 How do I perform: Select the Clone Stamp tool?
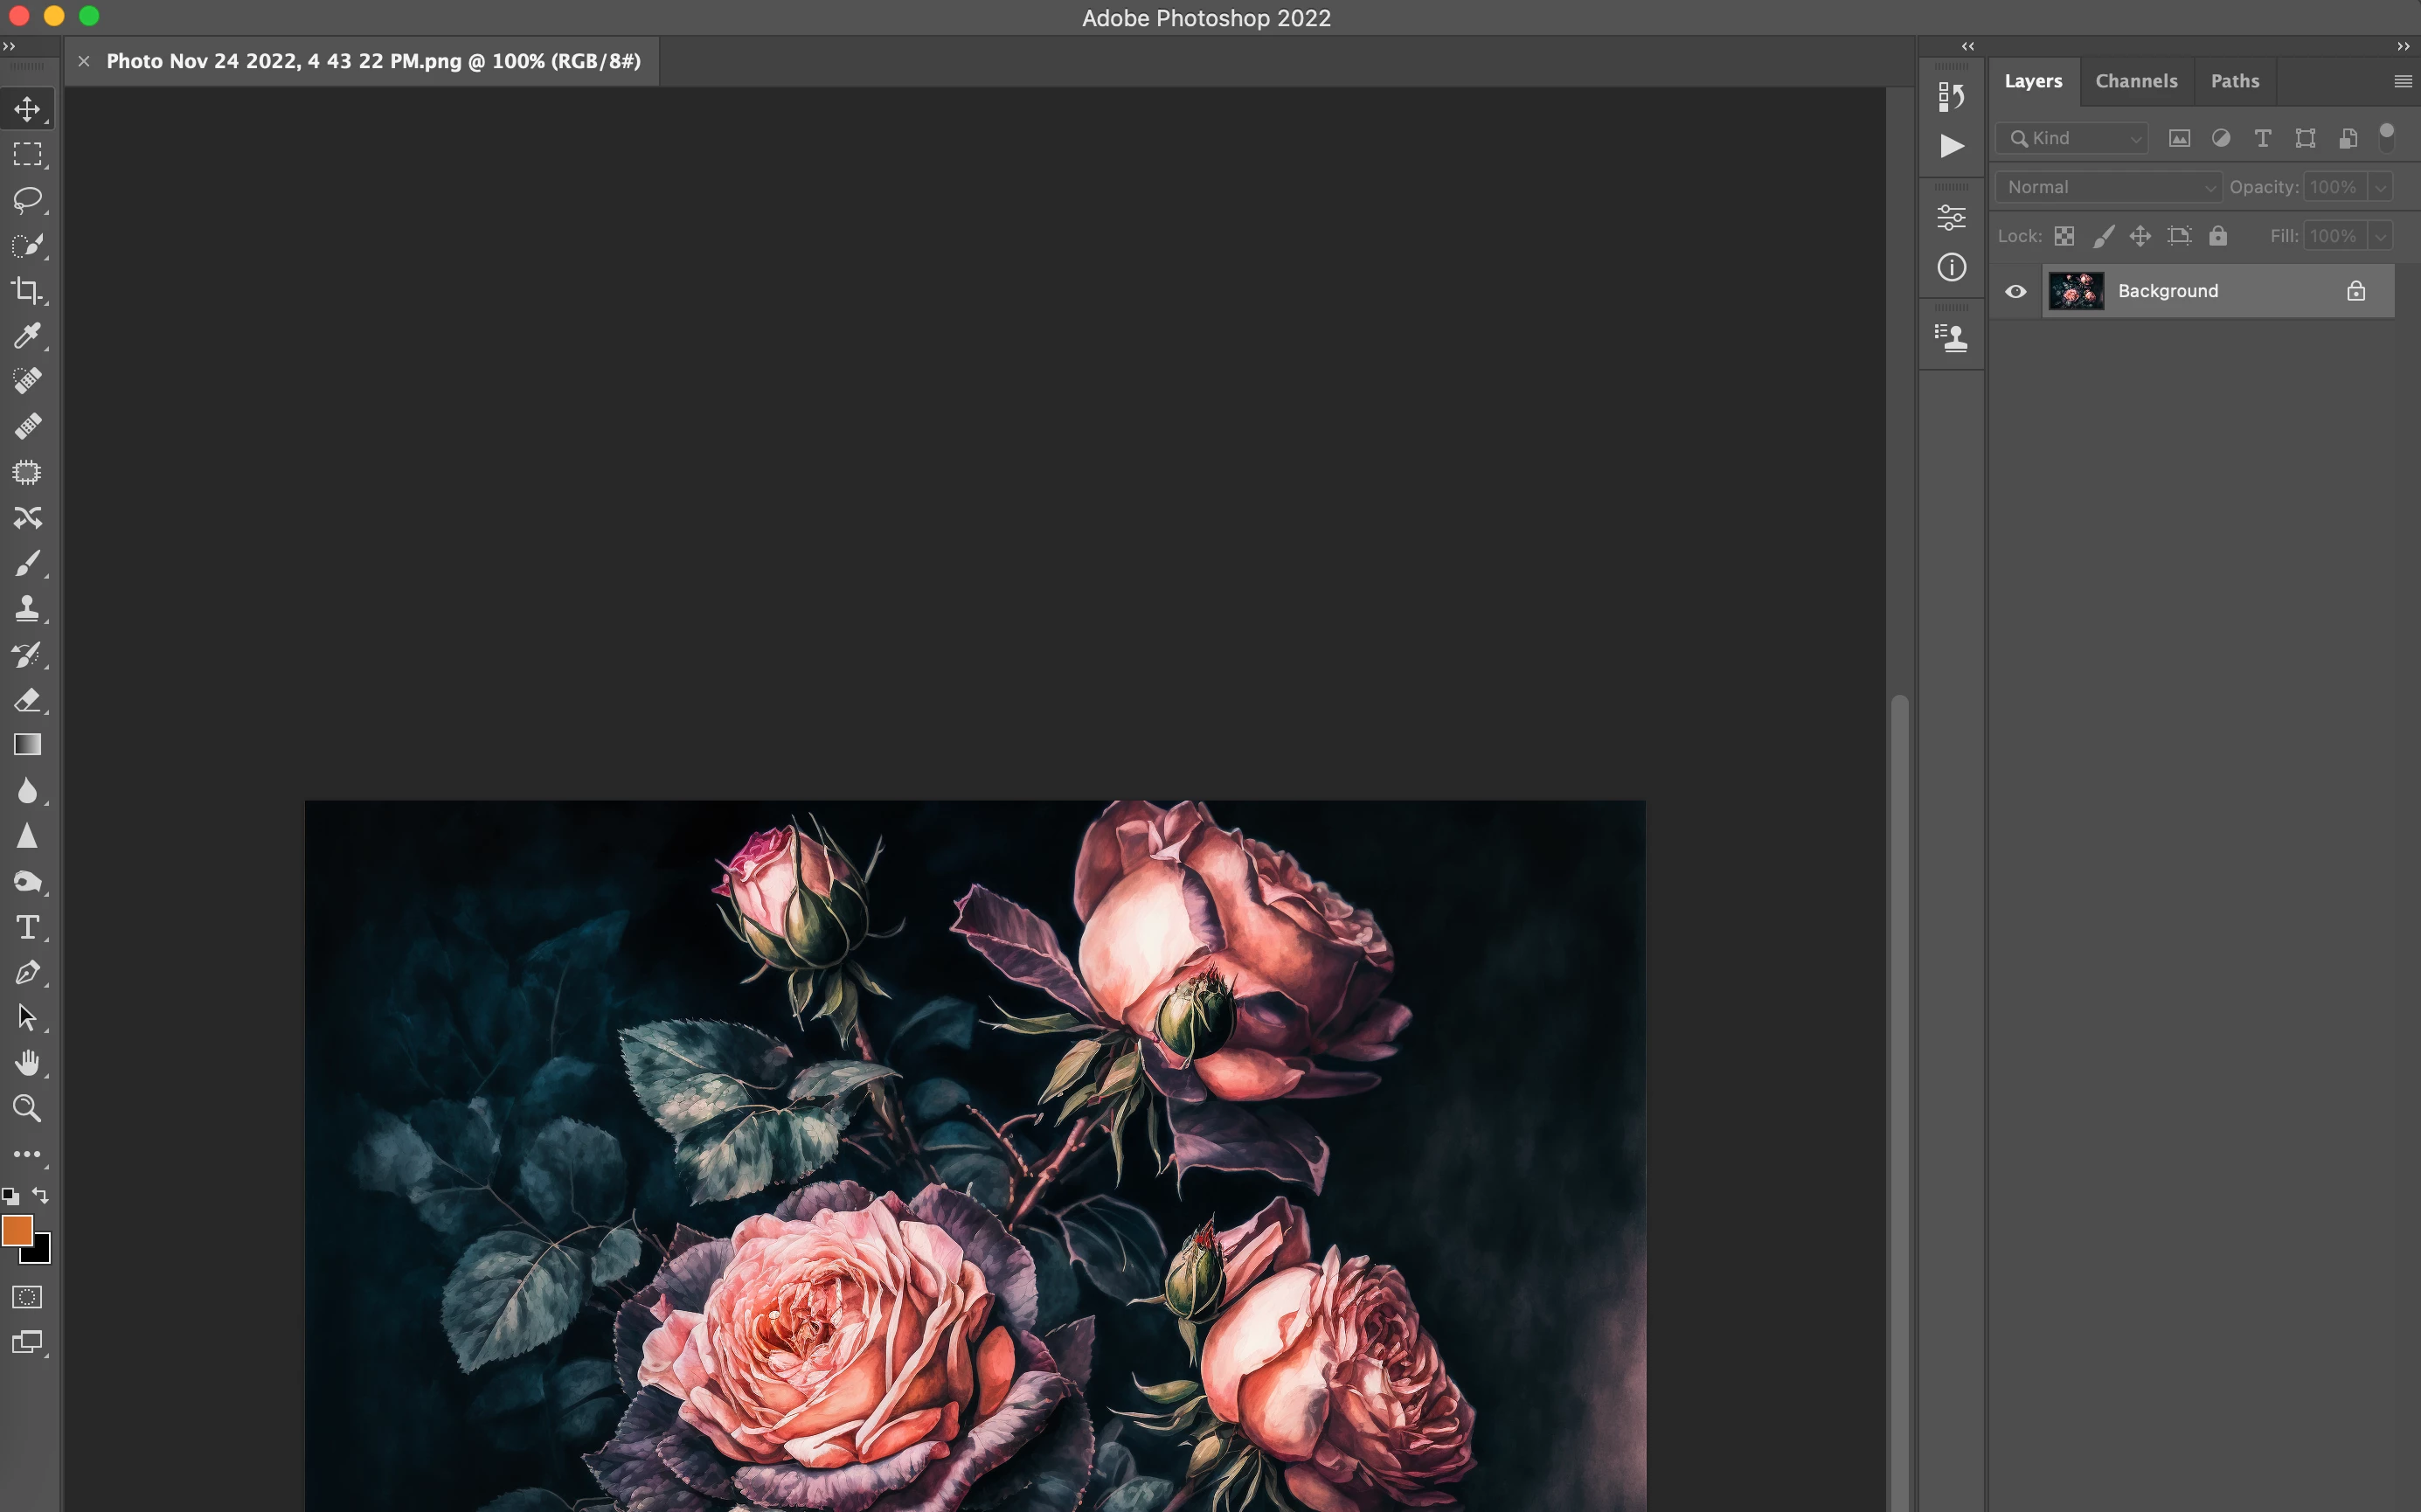[27, 609]
